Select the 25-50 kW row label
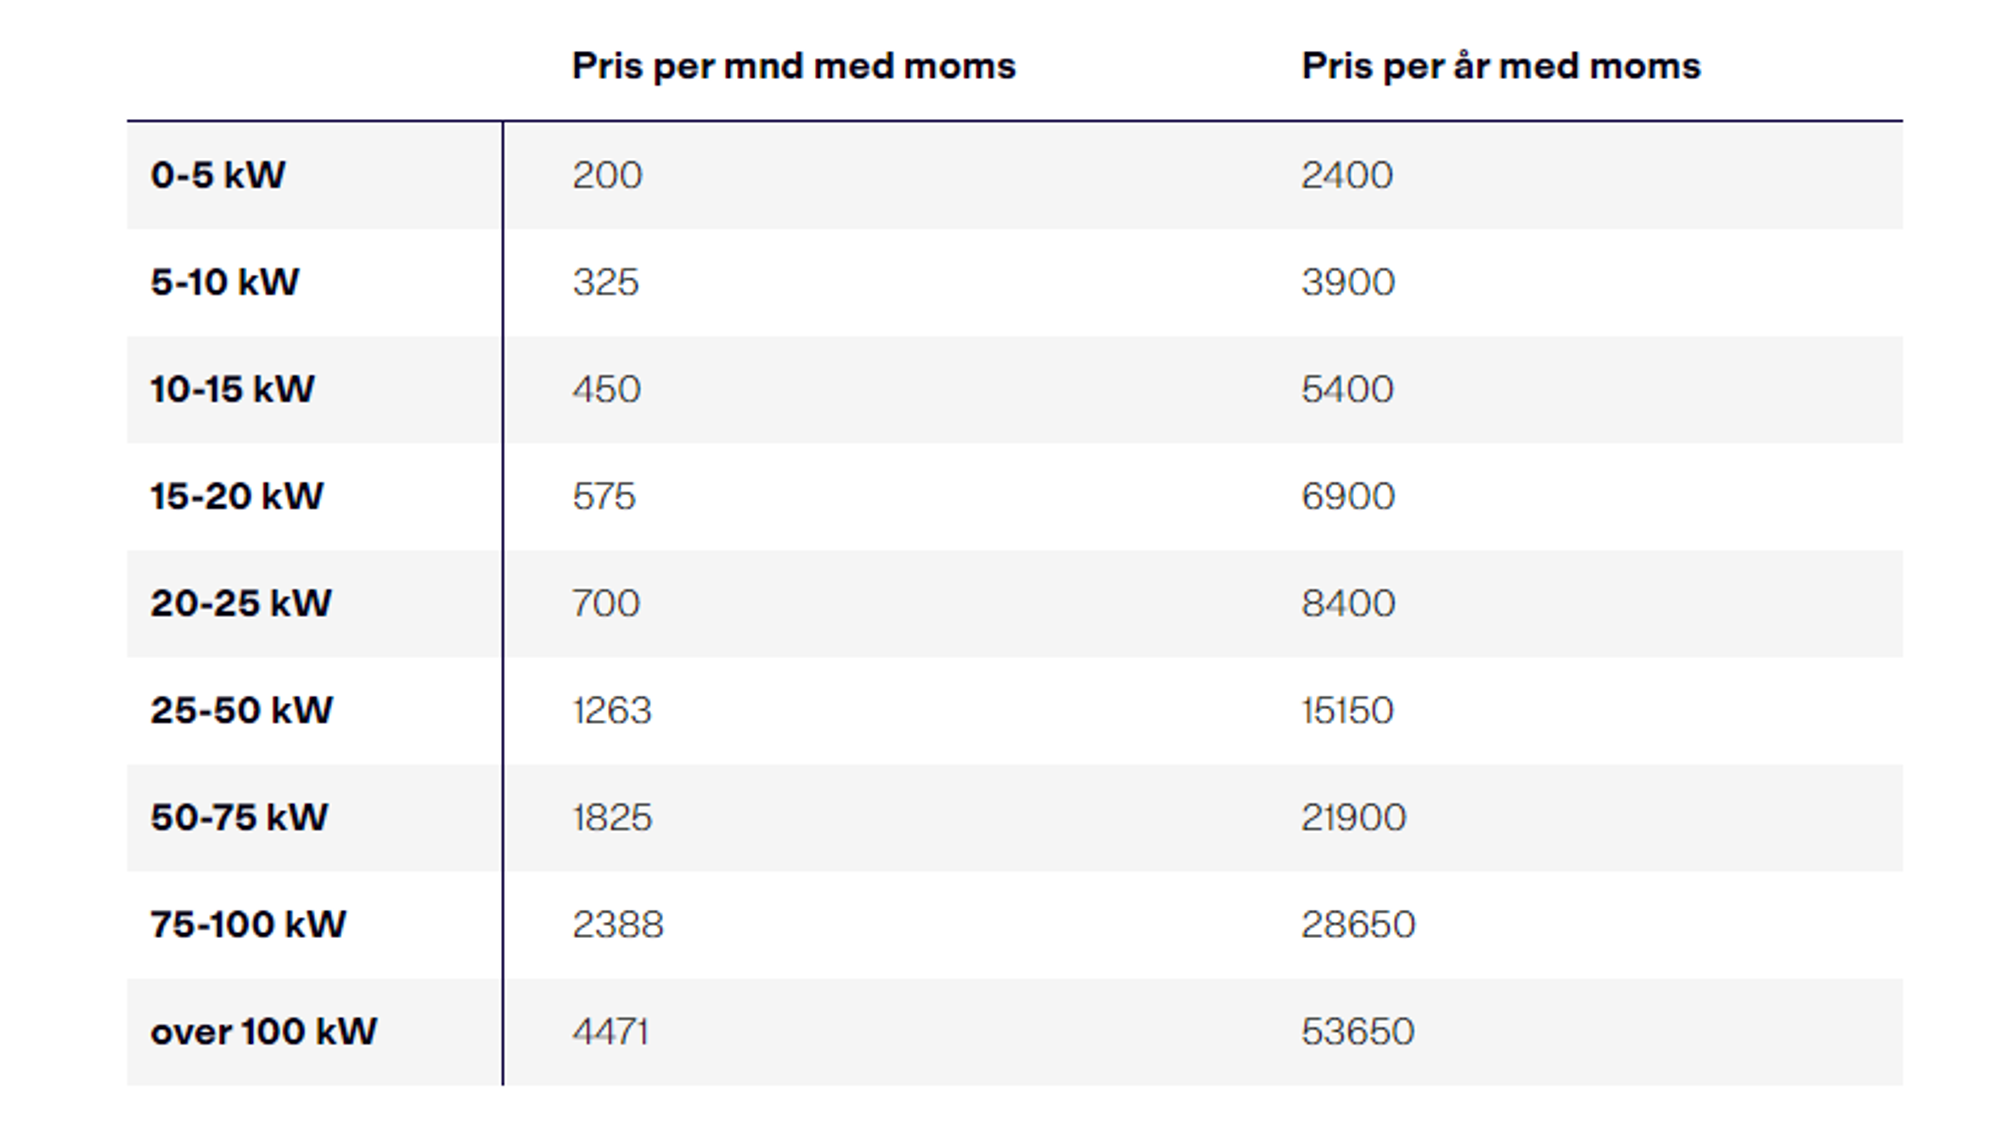Image resolution: width=2000 pixels, height=1127 pixels. point(242,710)
